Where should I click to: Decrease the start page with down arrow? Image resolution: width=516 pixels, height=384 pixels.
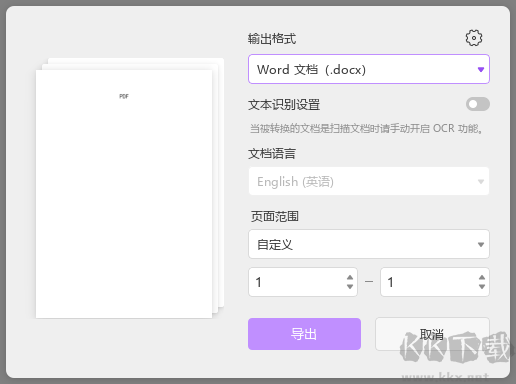350,287
